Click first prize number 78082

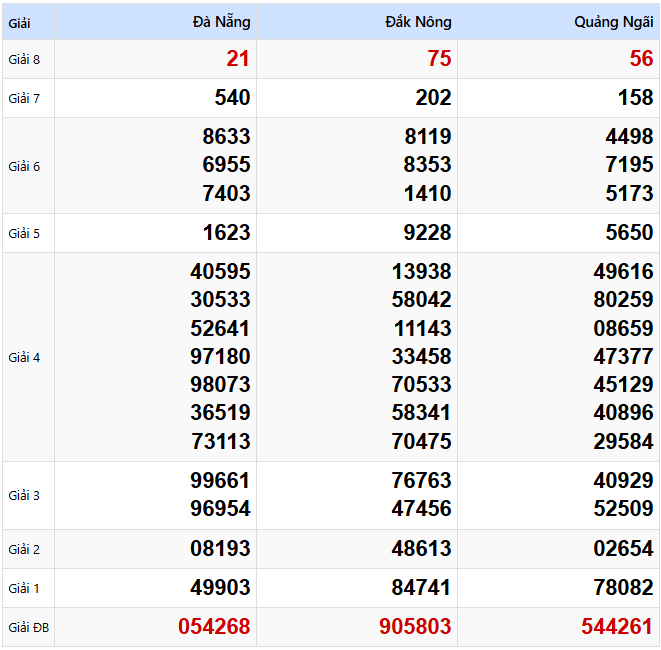pos(623,588)
